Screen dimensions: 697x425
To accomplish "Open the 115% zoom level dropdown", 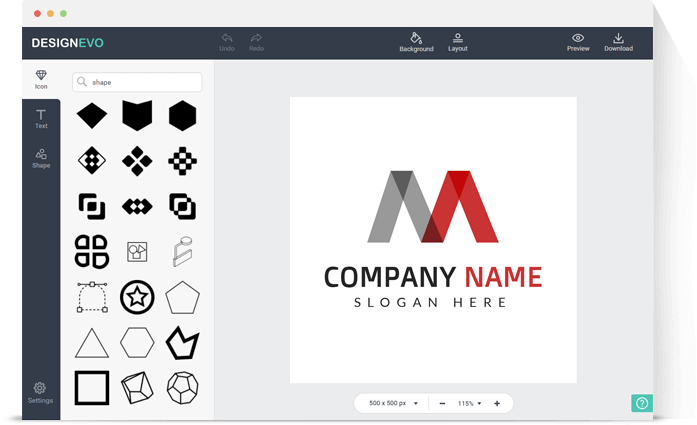I will [470, 403].
